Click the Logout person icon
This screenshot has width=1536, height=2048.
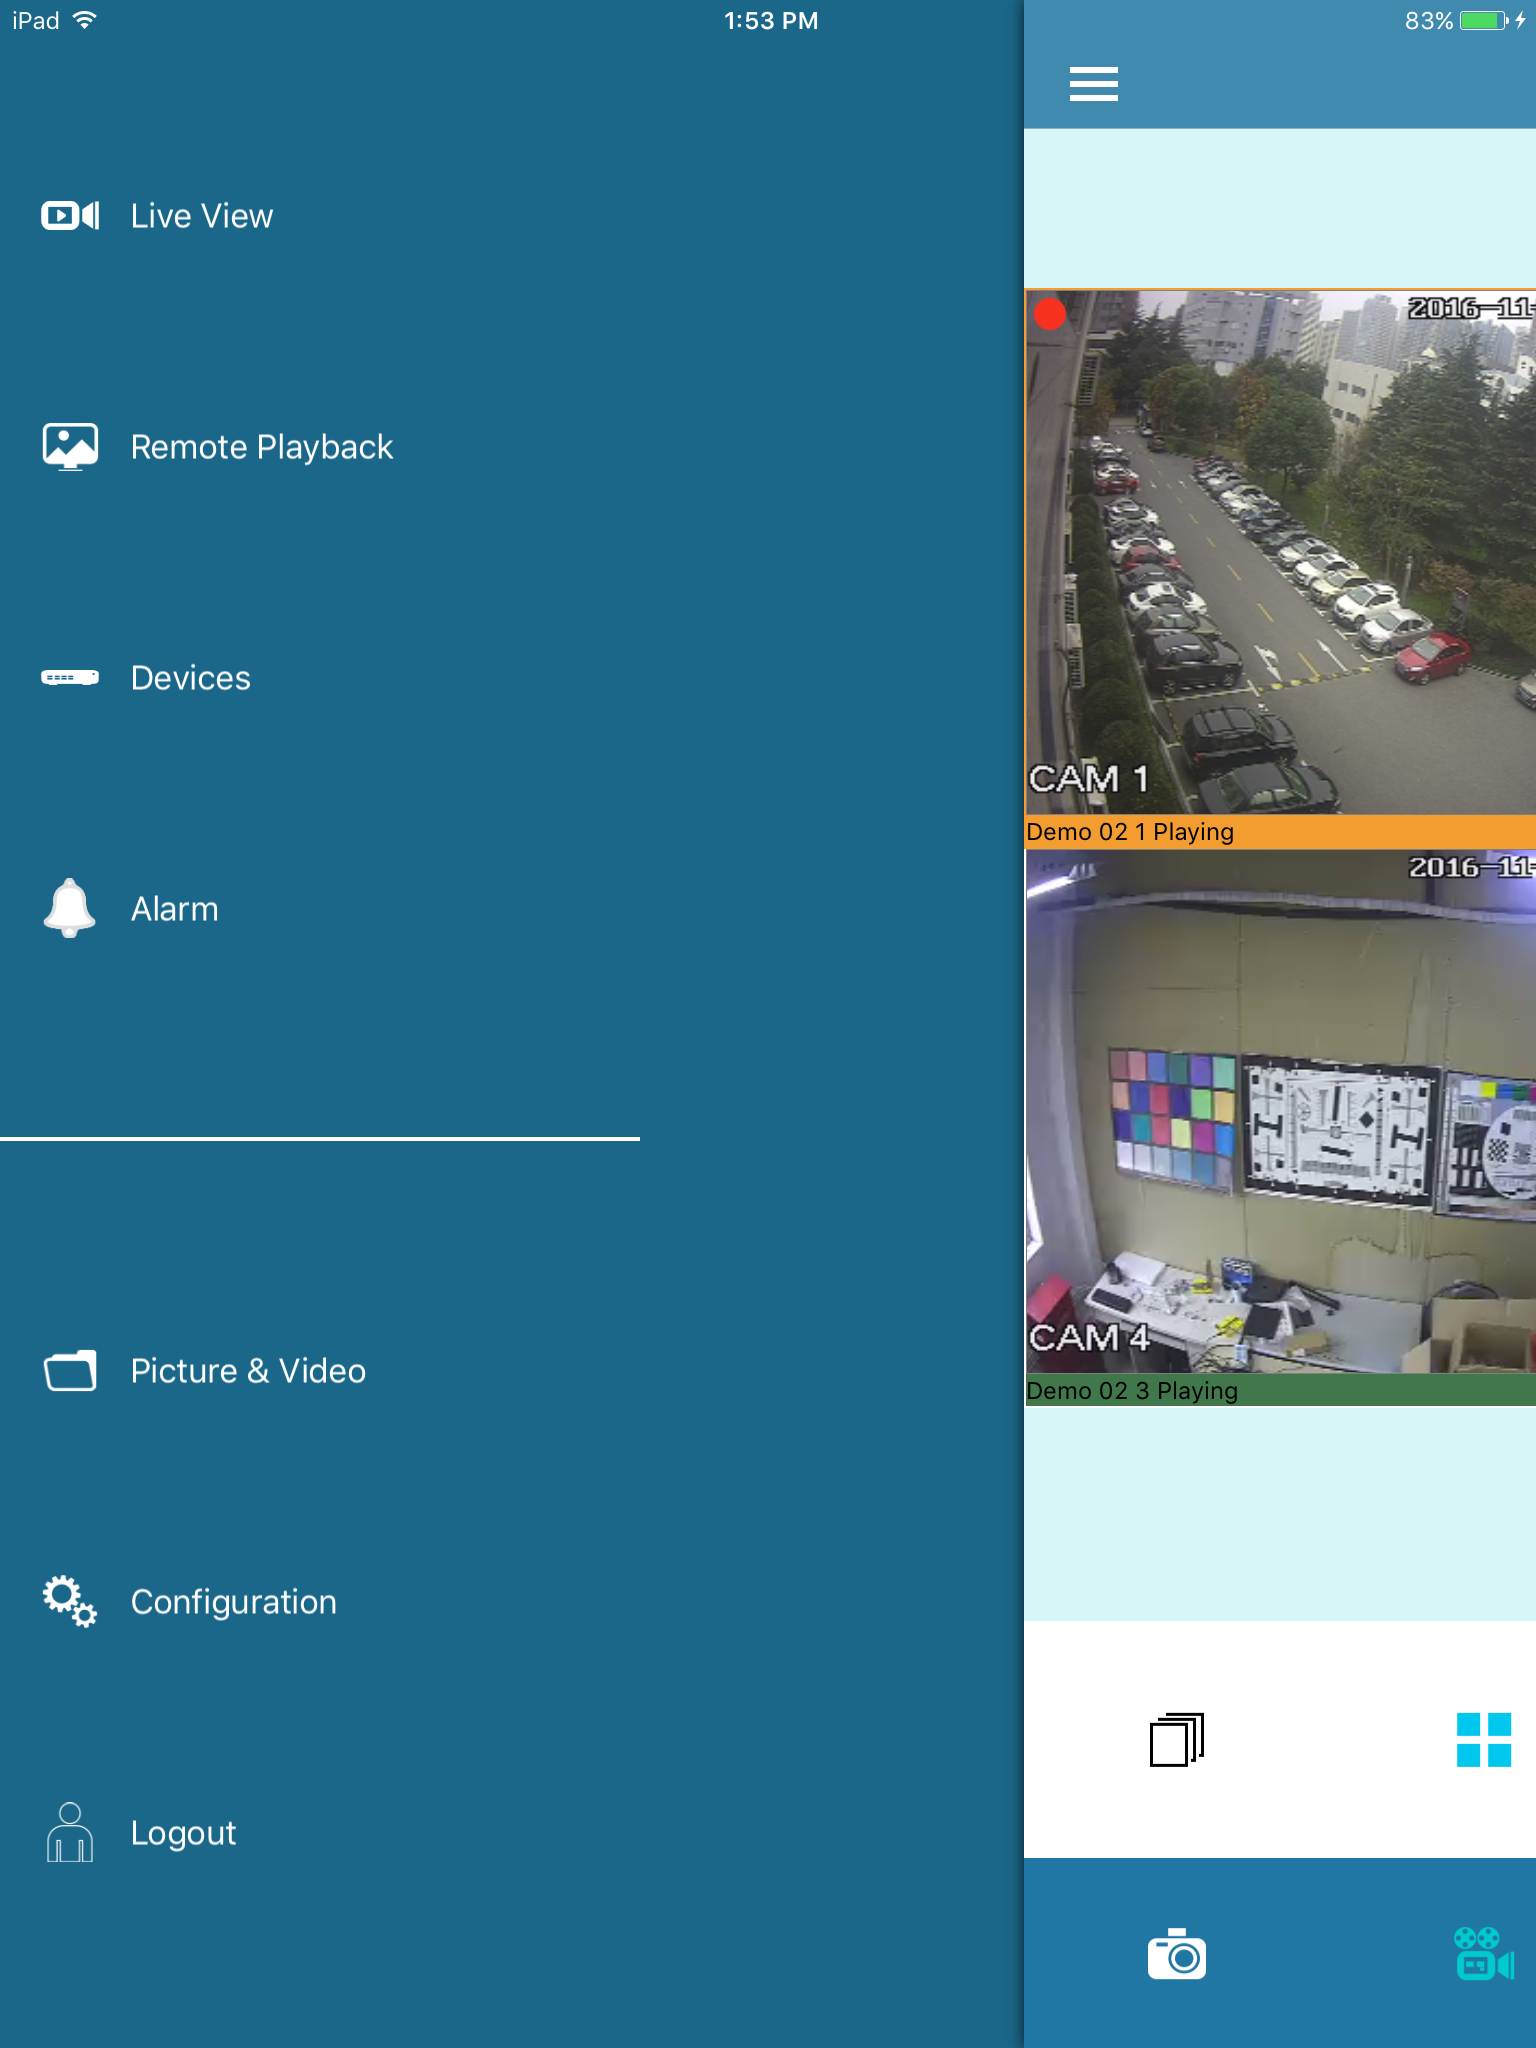tap(70, 1832)
